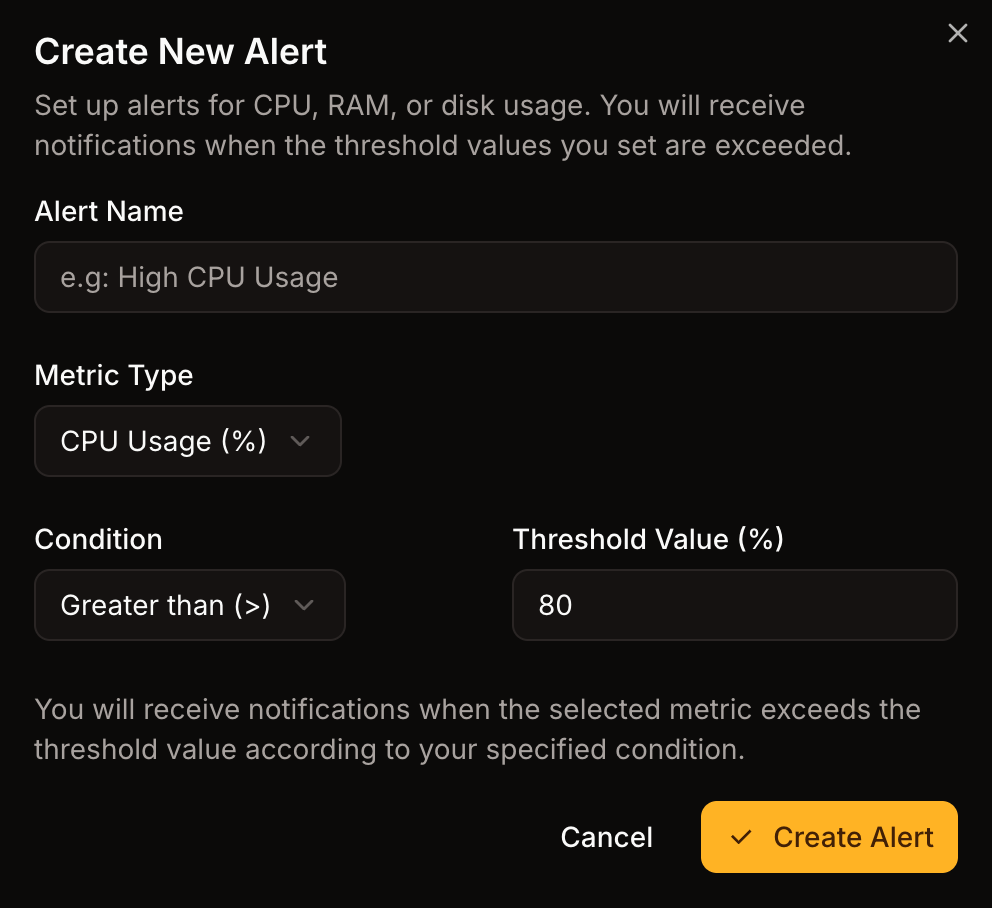Select the Create New Alert dialog title
The image size is (992, 908).
point(180,51)
